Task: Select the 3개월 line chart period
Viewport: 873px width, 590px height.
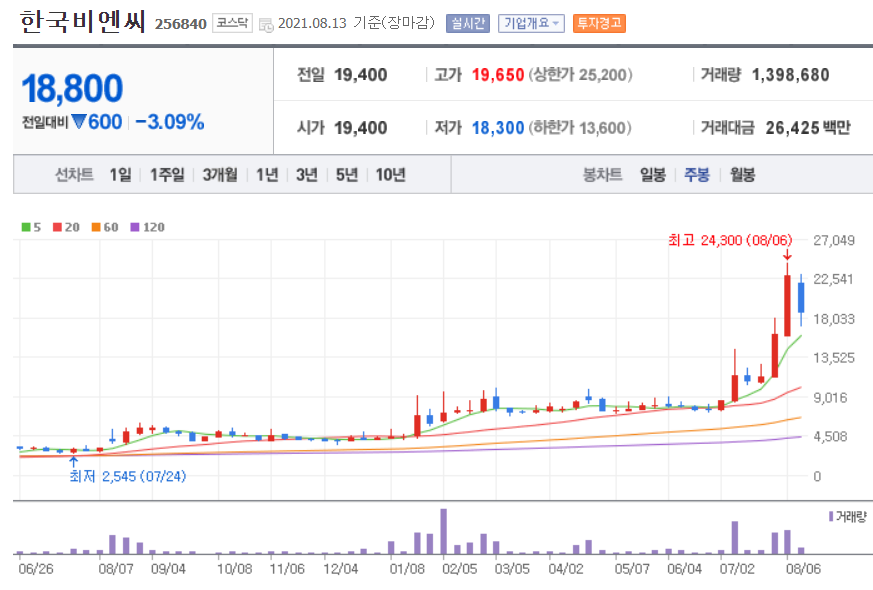Action: [220, 175]
